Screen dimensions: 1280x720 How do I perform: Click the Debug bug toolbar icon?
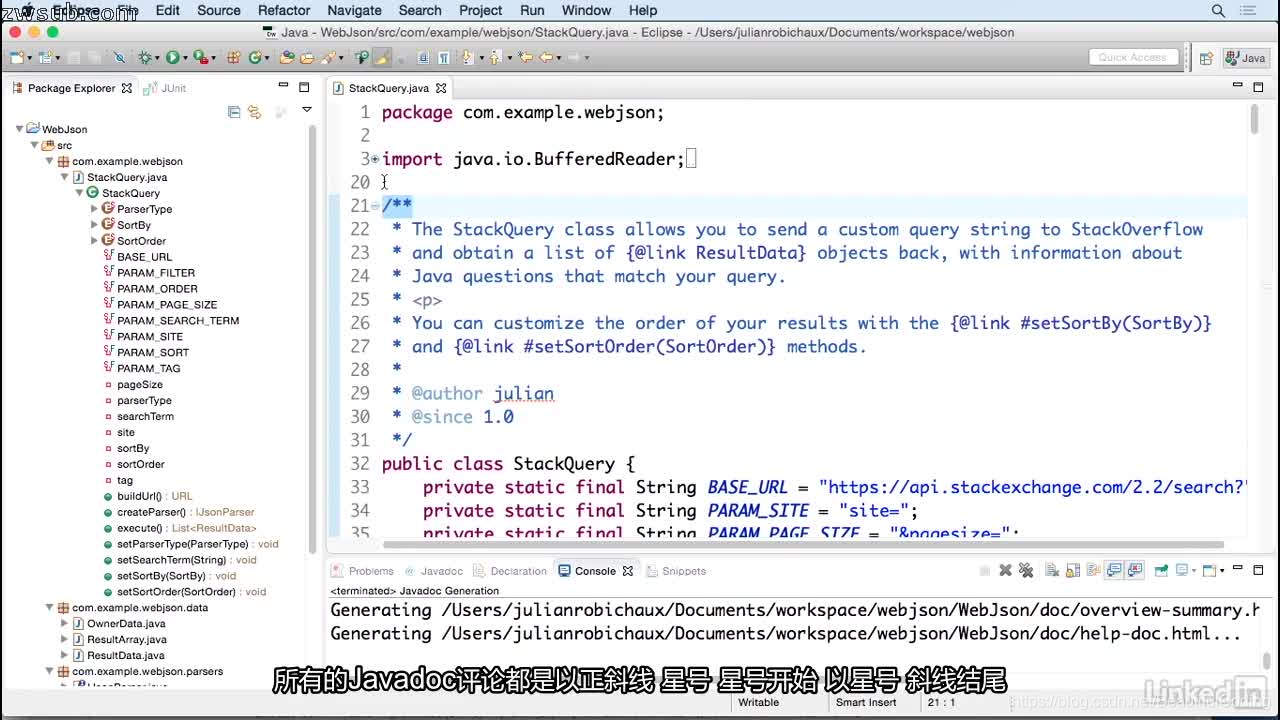point(145,57)
